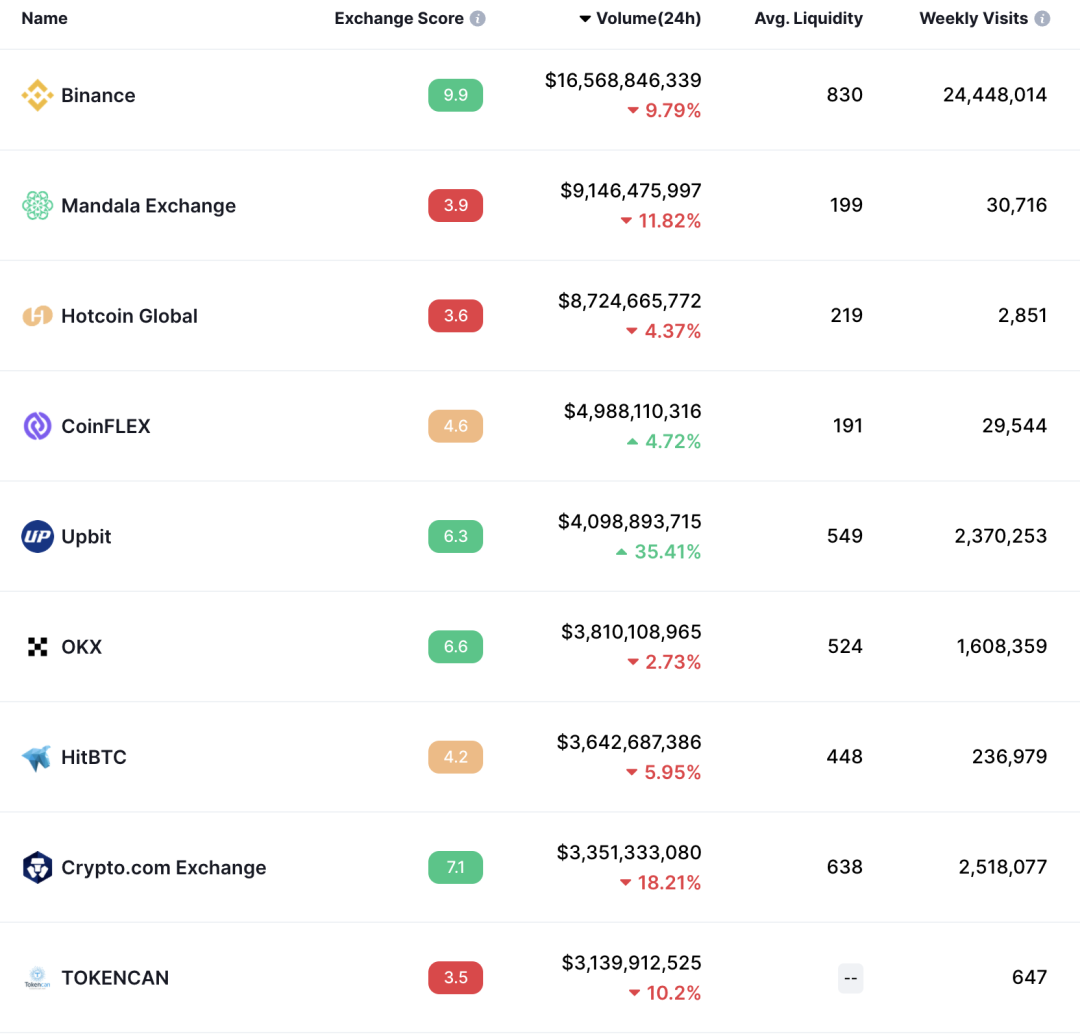Click Crypto.com volume $3,351,333,080
The height and width of the screenshot is (1036, 1080).
coord(629,853)
